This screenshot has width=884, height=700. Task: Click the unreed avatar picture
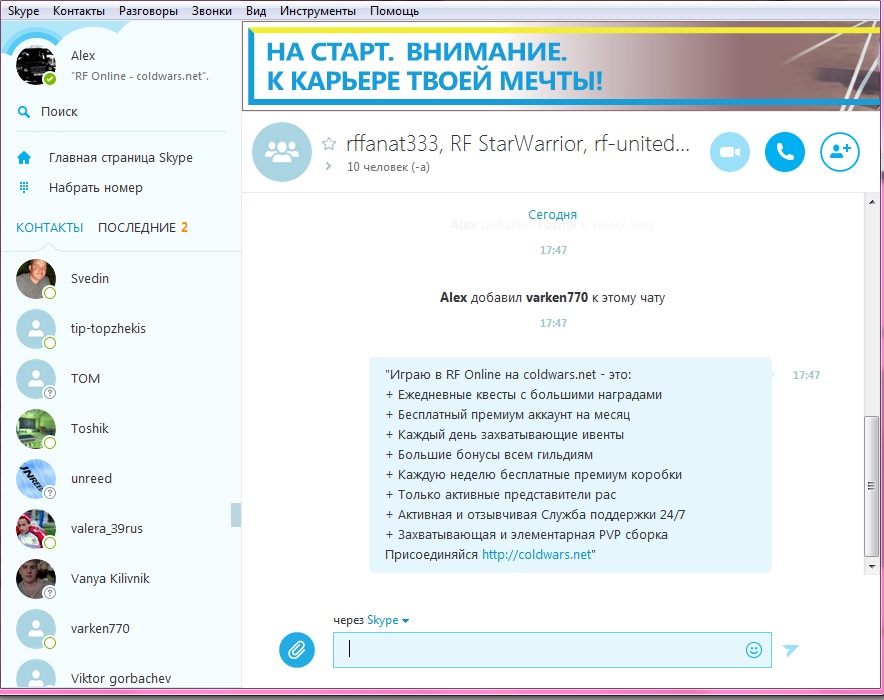coord(36,479)
